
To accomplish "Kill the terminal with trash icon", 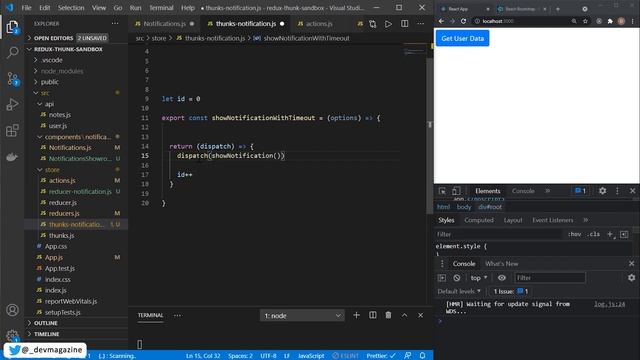I will click(388, 315).
